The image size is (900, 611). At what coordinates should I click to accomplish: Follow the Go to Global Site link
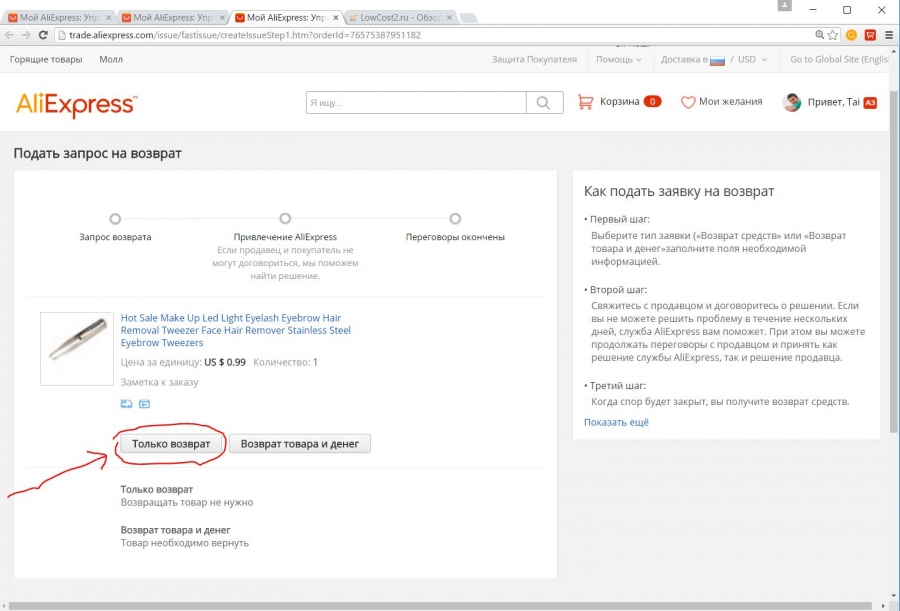839,59
